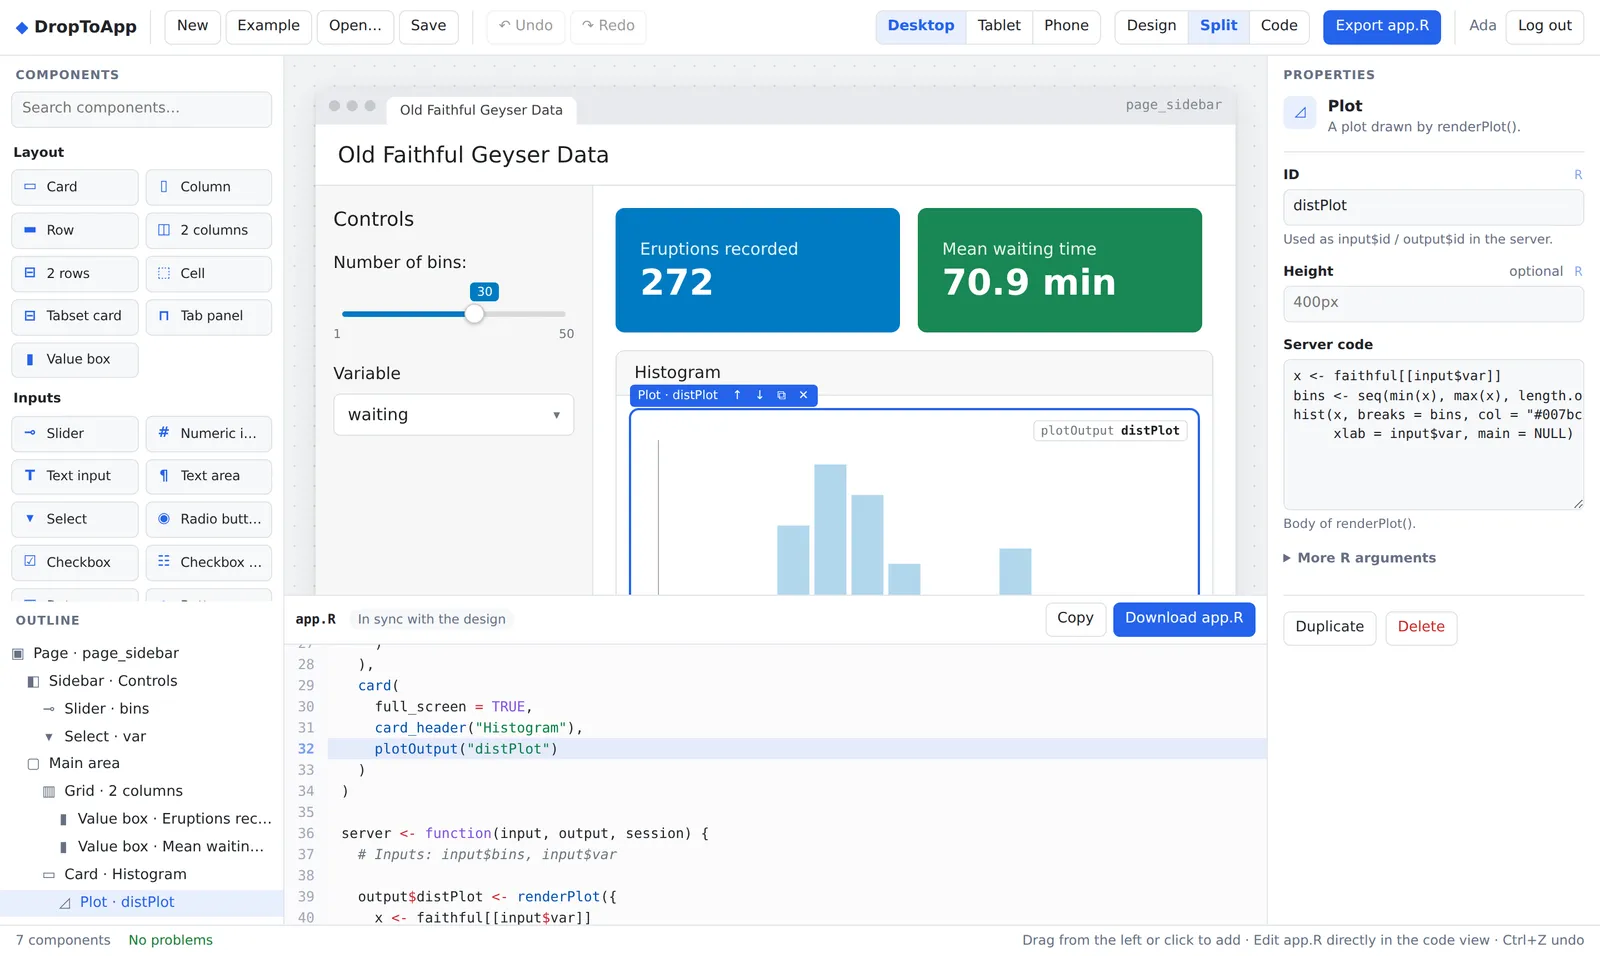
Task: Move the distPlot plot down
Action: [759, 395]
